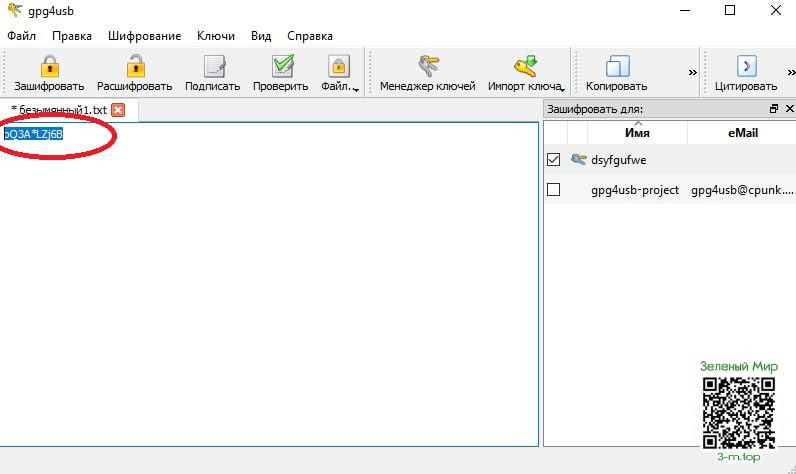Expand hidden toolbar items after Копировать
The image size is (796, 474).
[692, 72]
